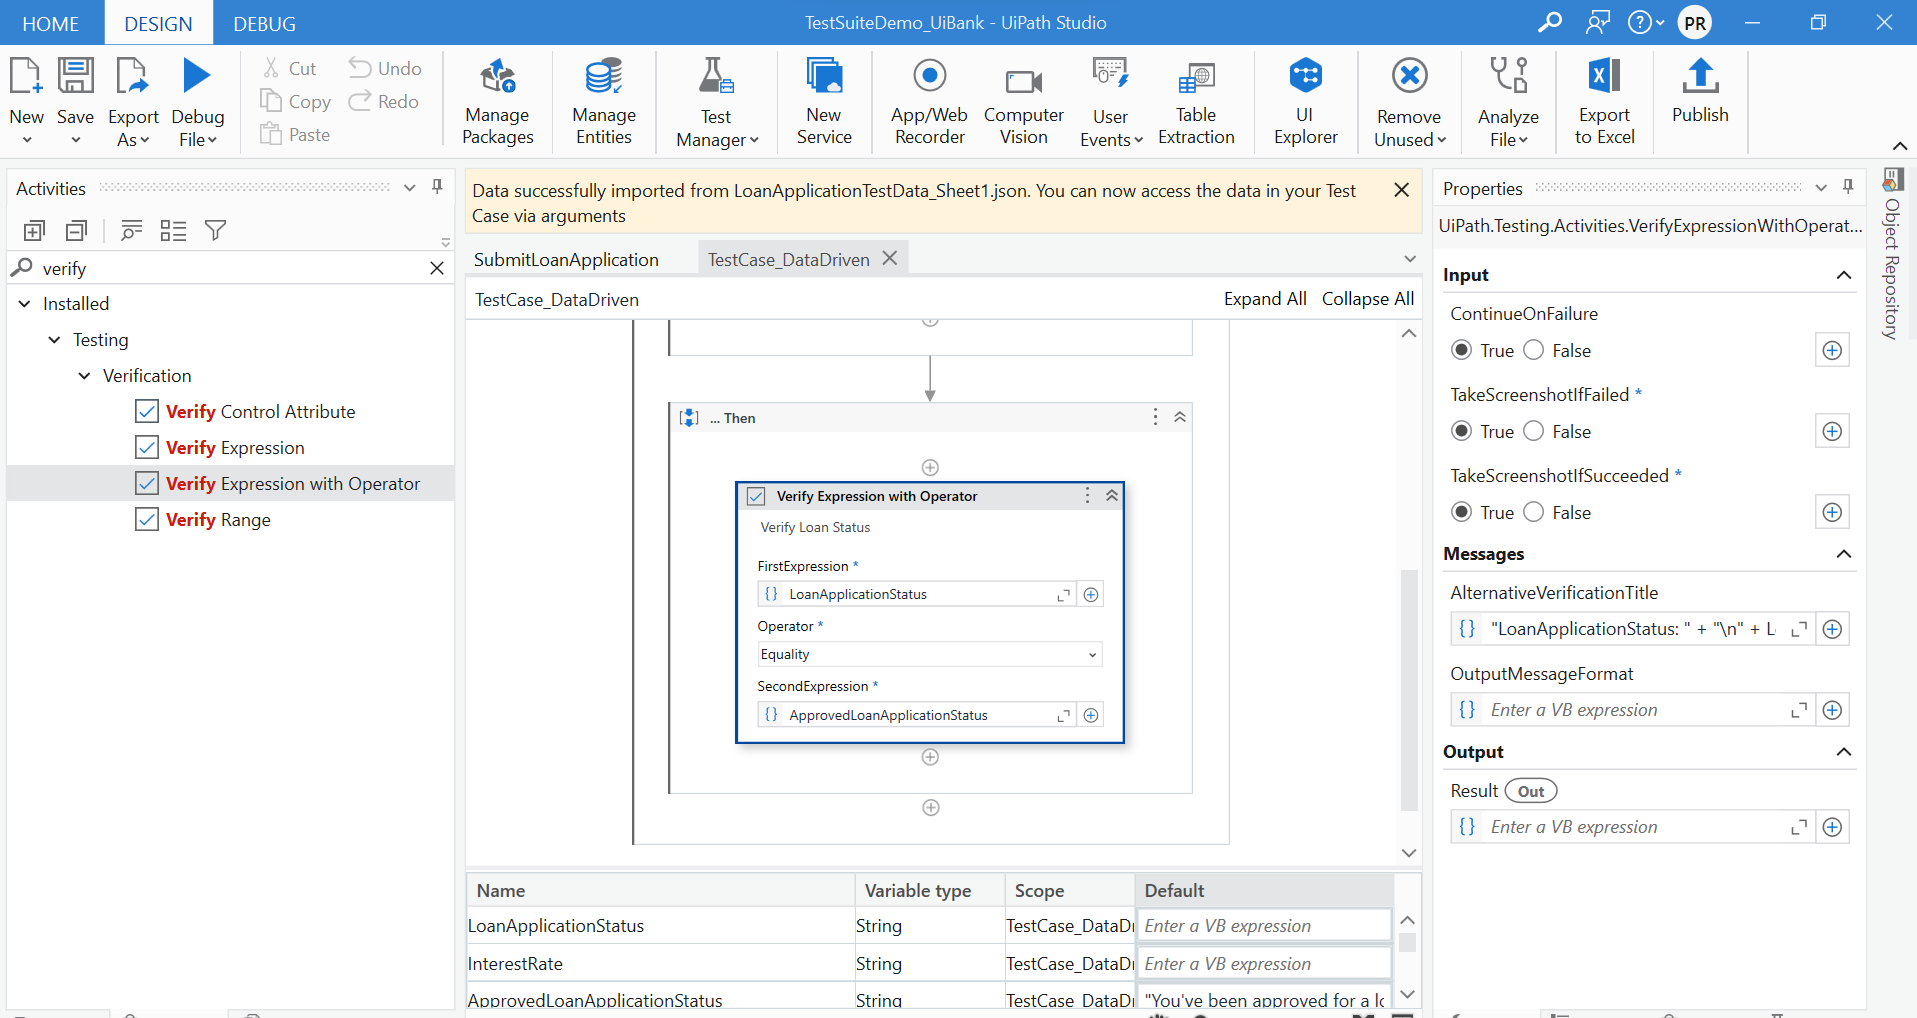1917x1018 pixels.
Task: Click the Test Manager icon
Action: (x=716, y=76)
